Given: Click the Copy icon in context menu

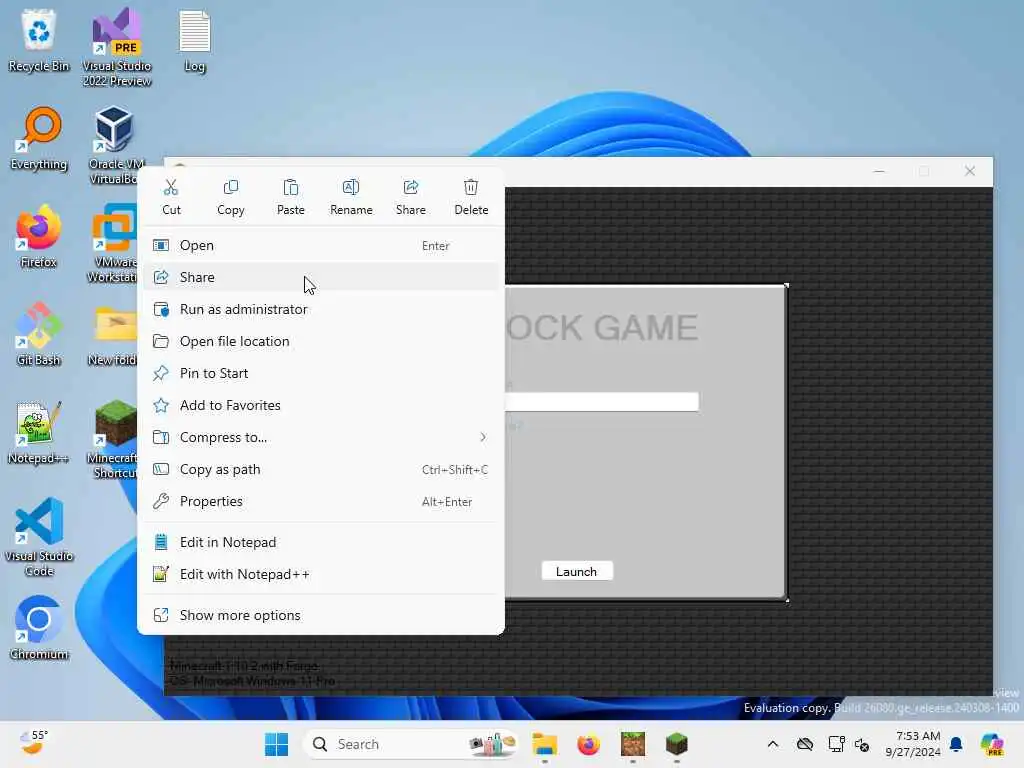Looking at the screenshot, I should click(x=231, y=188).
